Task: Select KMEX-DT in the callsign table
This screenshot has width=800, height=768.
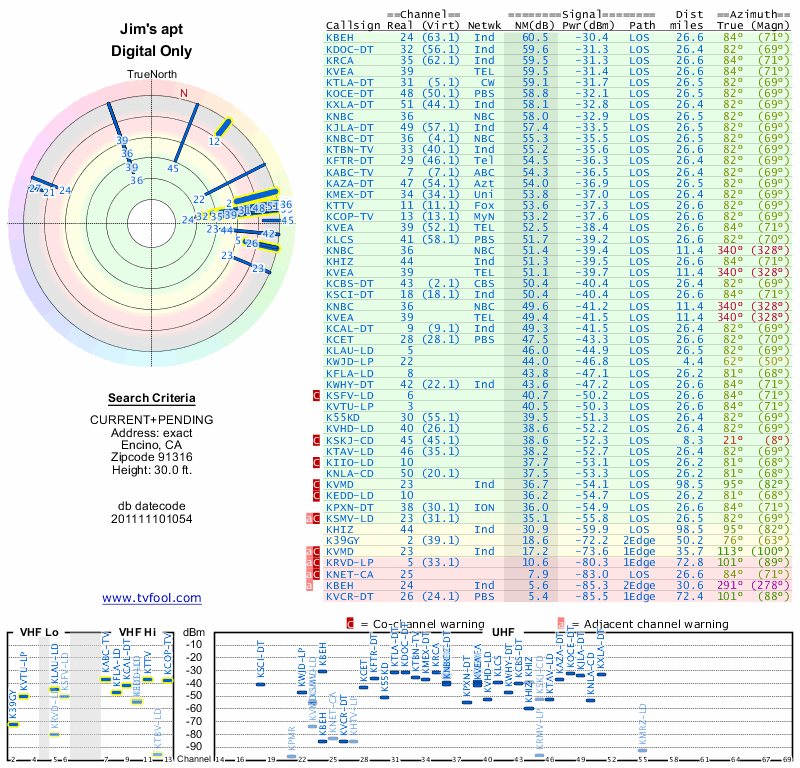Action: point(350,194)
